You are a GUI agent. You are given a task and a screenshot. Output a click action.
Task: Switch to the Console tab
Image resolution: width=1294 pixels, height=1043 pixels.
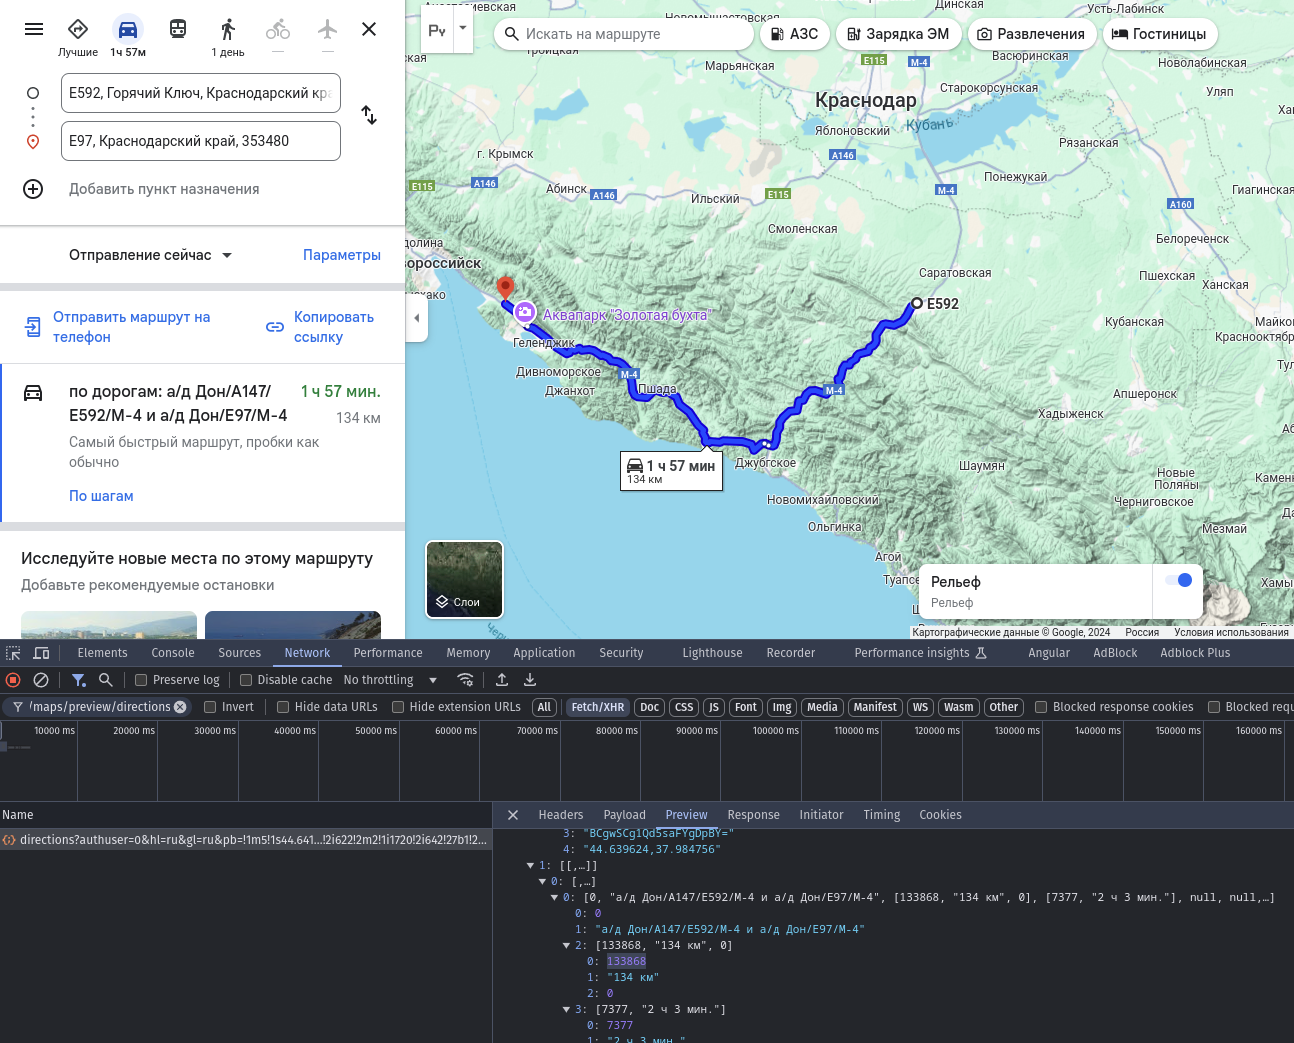pos(173,653)
